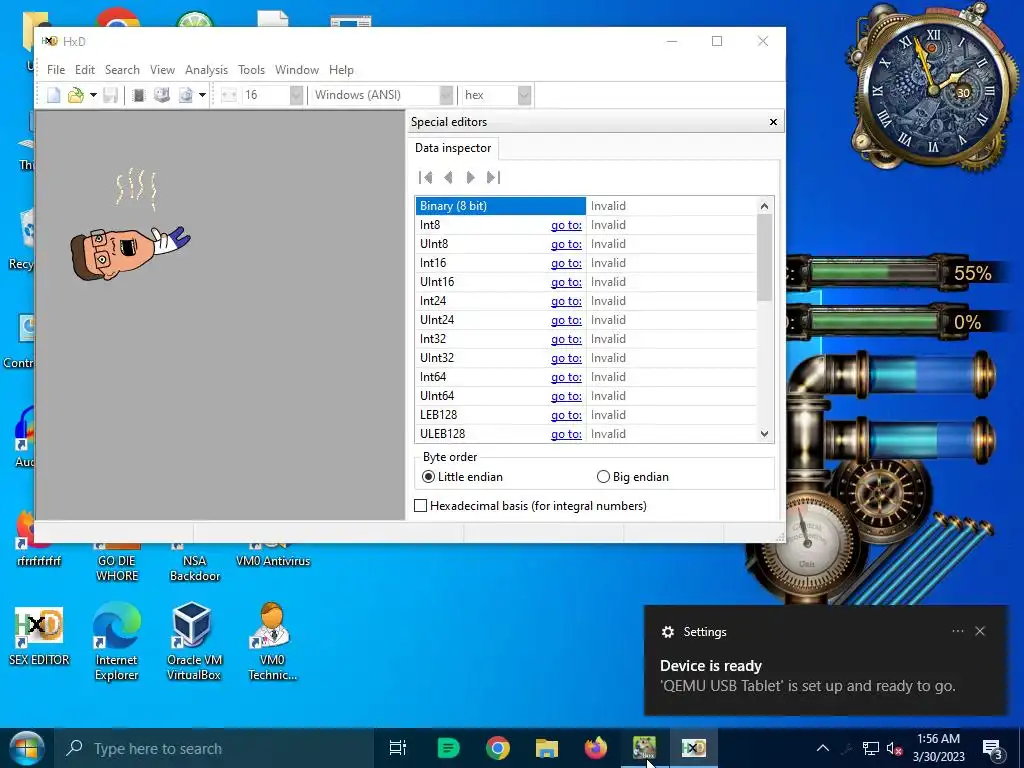Image resolution: width=1024 pixels, height=768 pixels.
Task: Click go to link for Int24
Action: pyautogui.click(x=566, y=301)
